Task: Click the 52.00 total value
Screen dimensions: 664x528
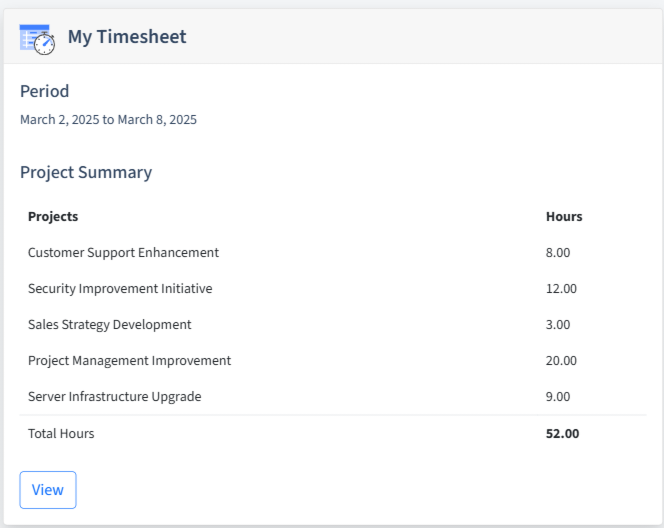Action: tap(563, 434)
